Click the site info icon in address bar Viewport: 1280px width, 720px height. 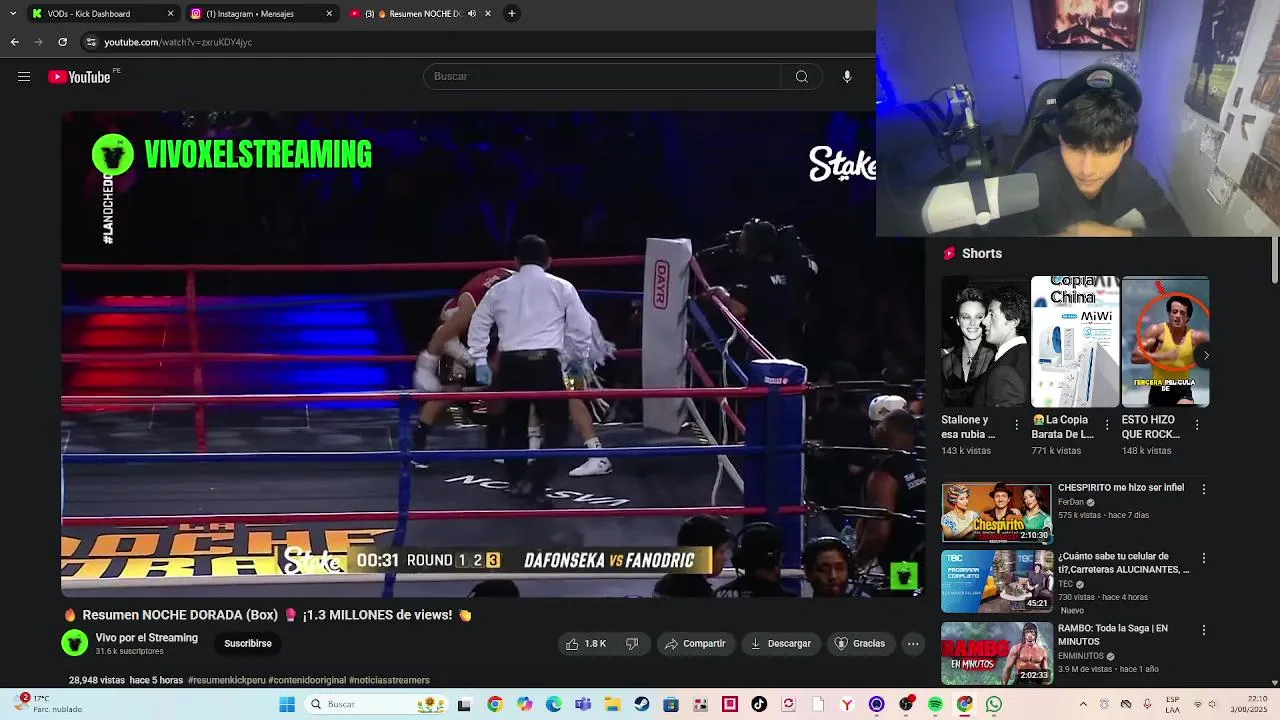tap(91, 42)
